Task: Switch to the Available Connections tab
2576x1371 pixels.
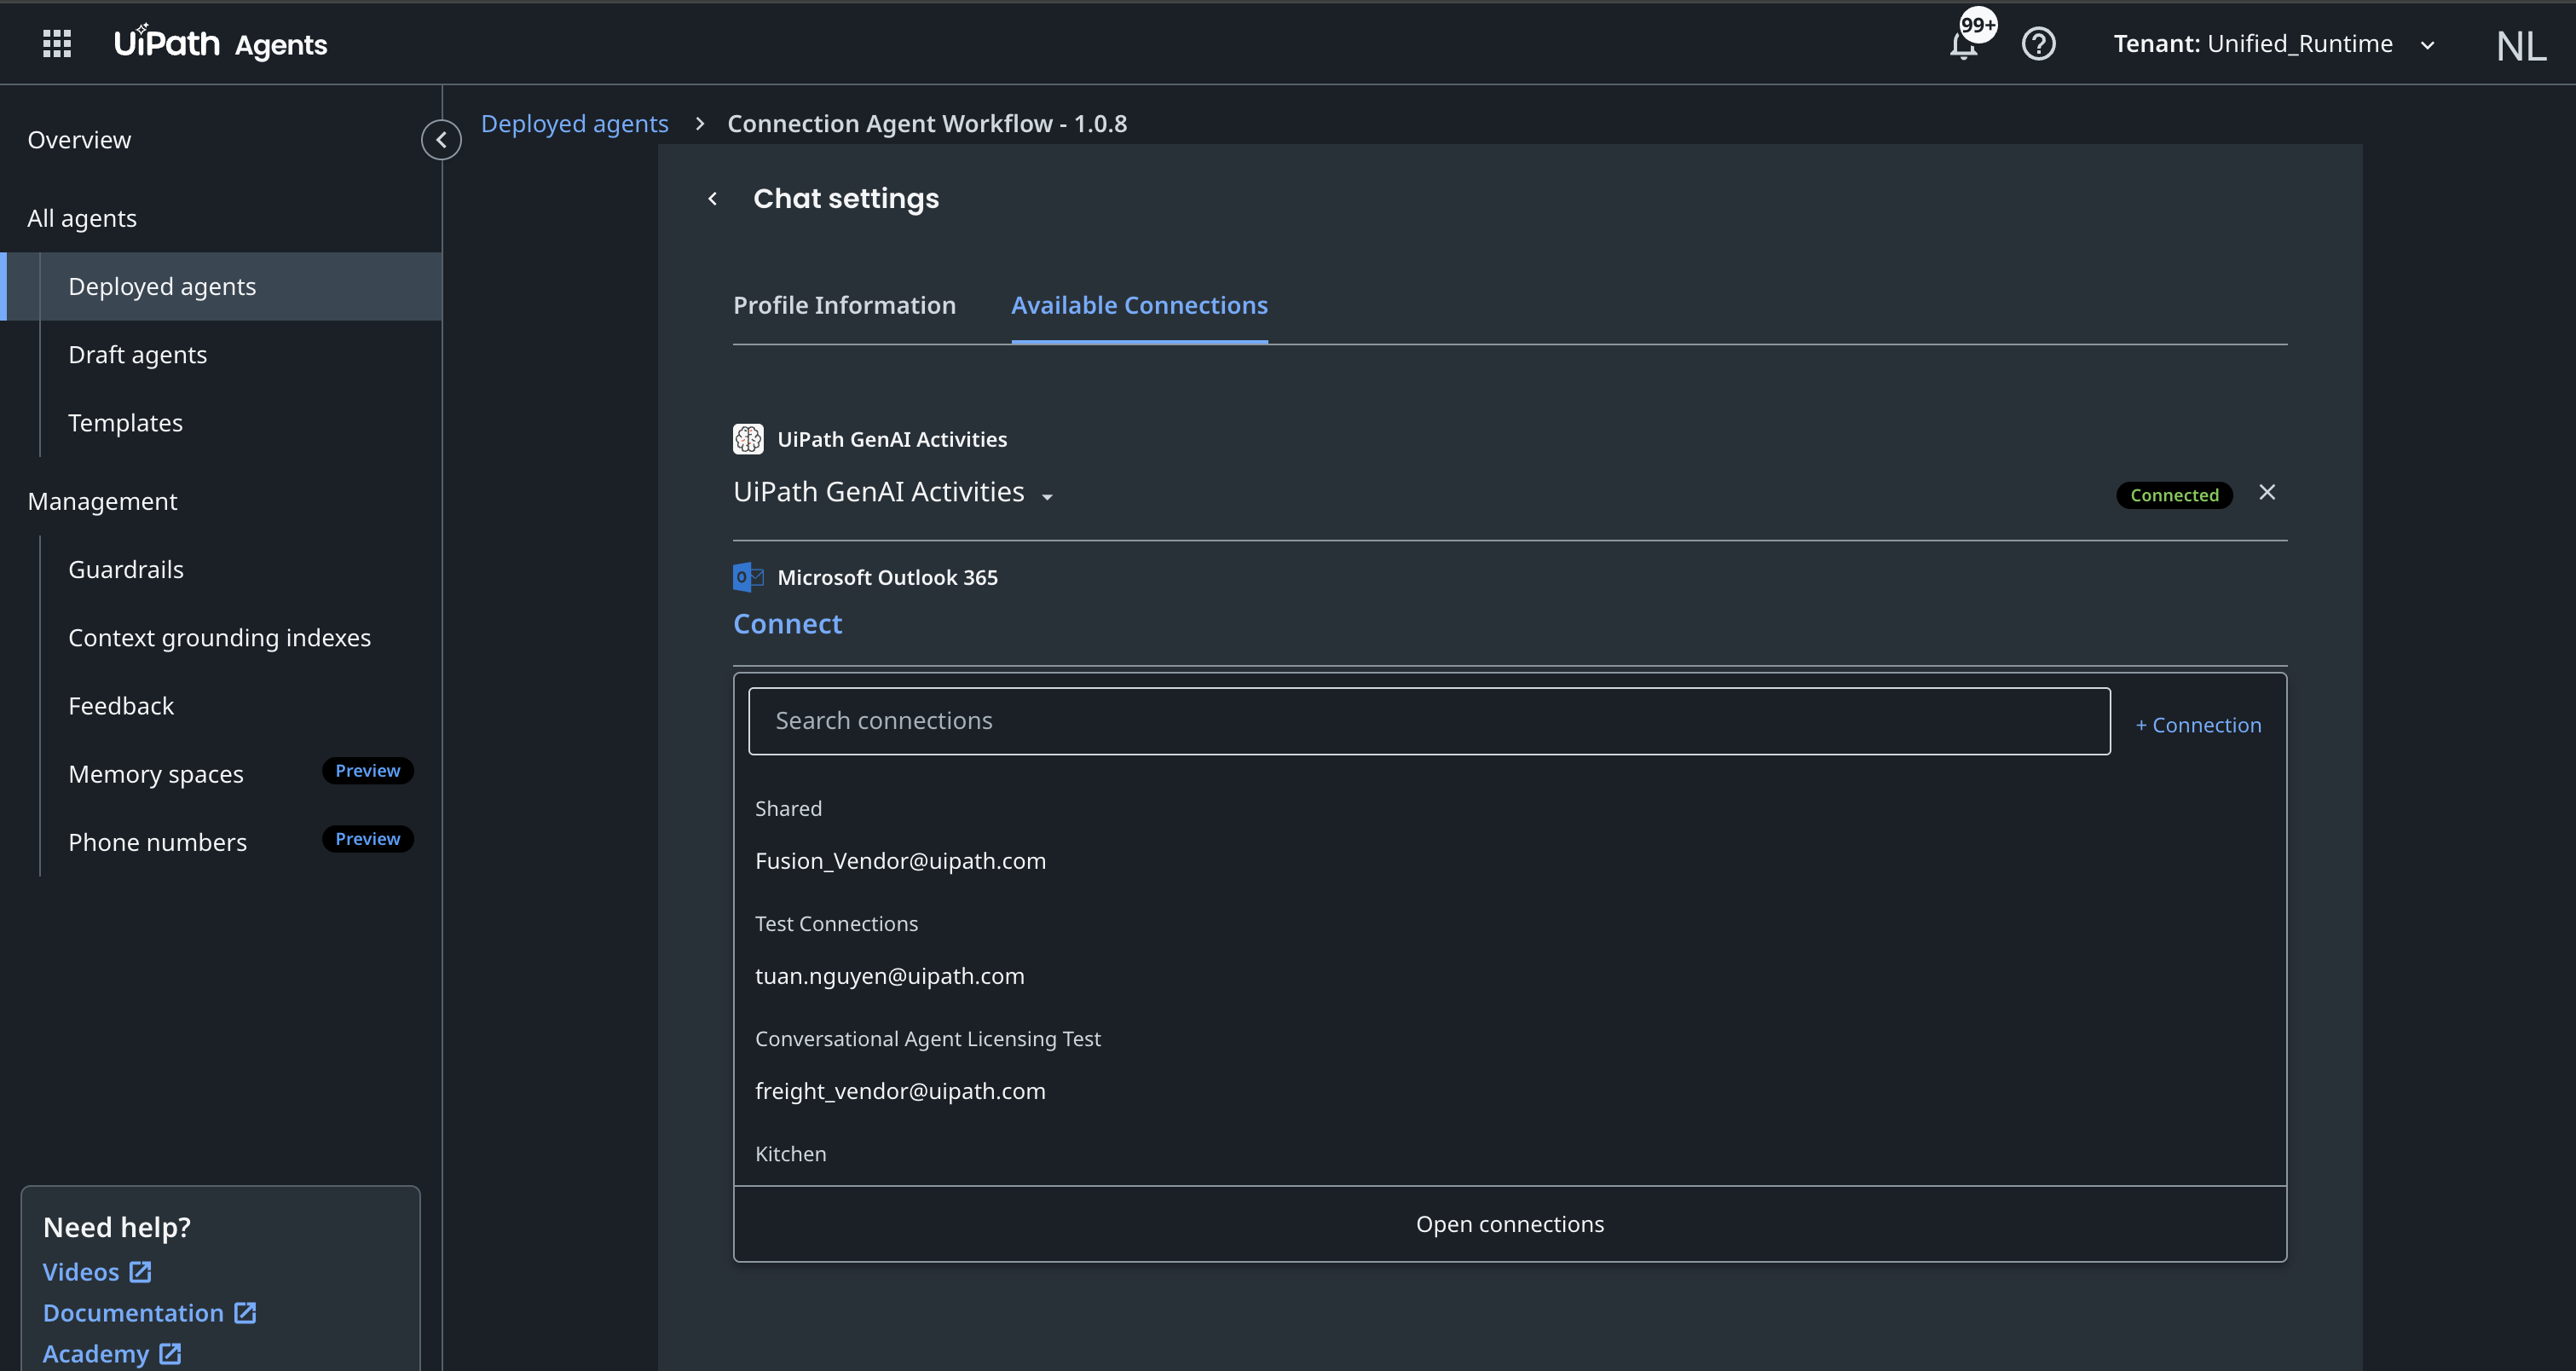Action: click(x=1139, y=306)
